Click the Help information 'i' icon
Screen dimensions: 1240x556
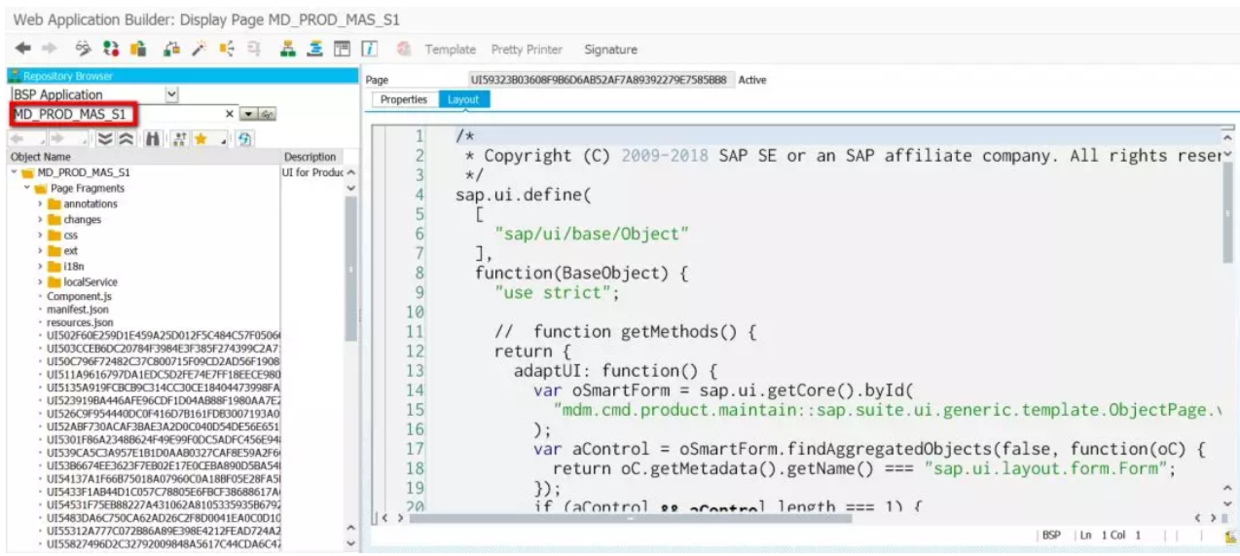368,49
